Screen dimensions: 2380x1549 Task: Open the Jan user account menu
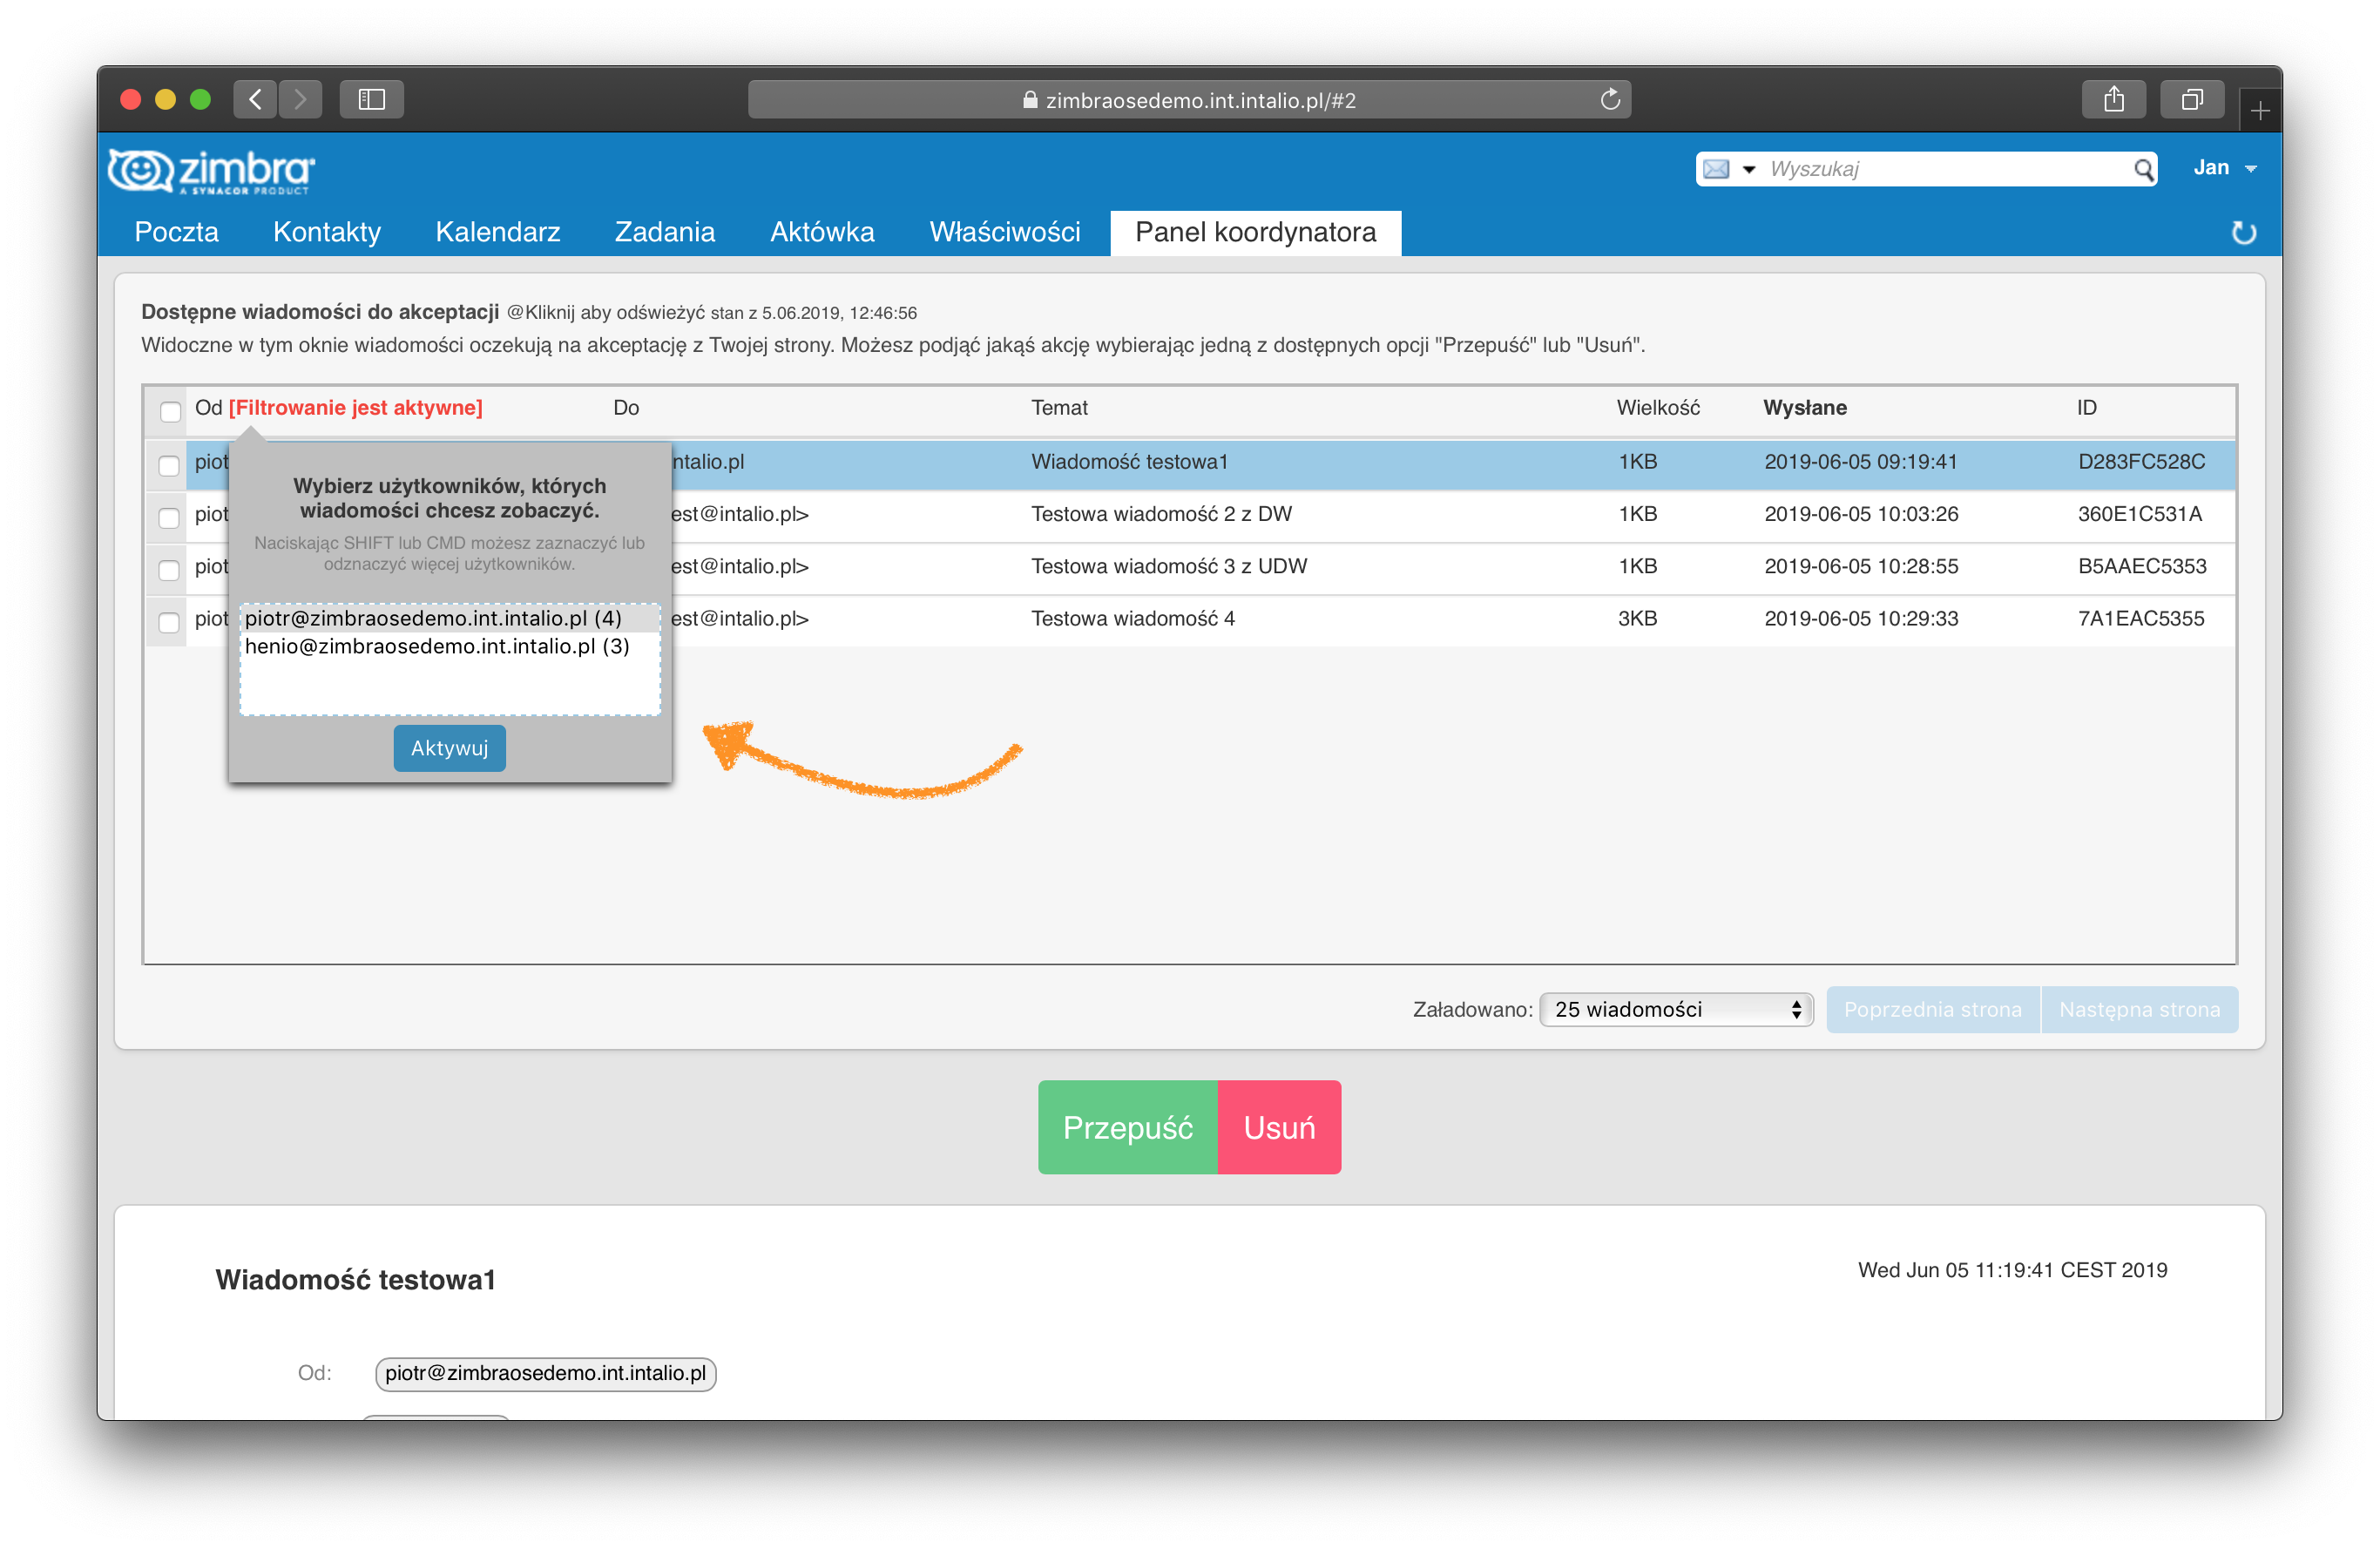(2224, 168)
